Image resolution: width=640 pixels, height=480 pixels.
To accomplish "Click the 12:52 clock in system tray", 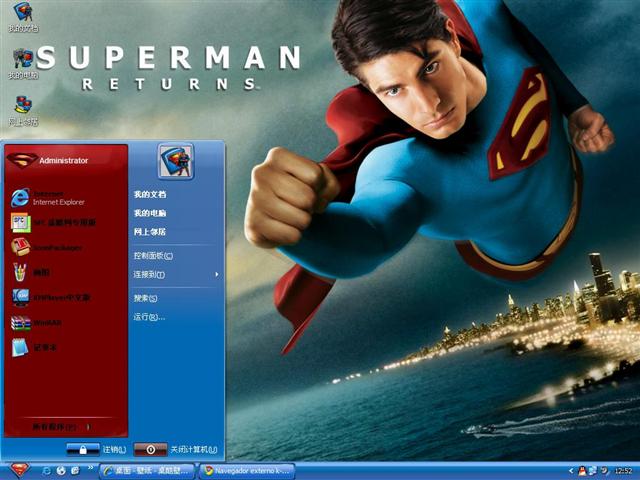I will pos(623,471).
